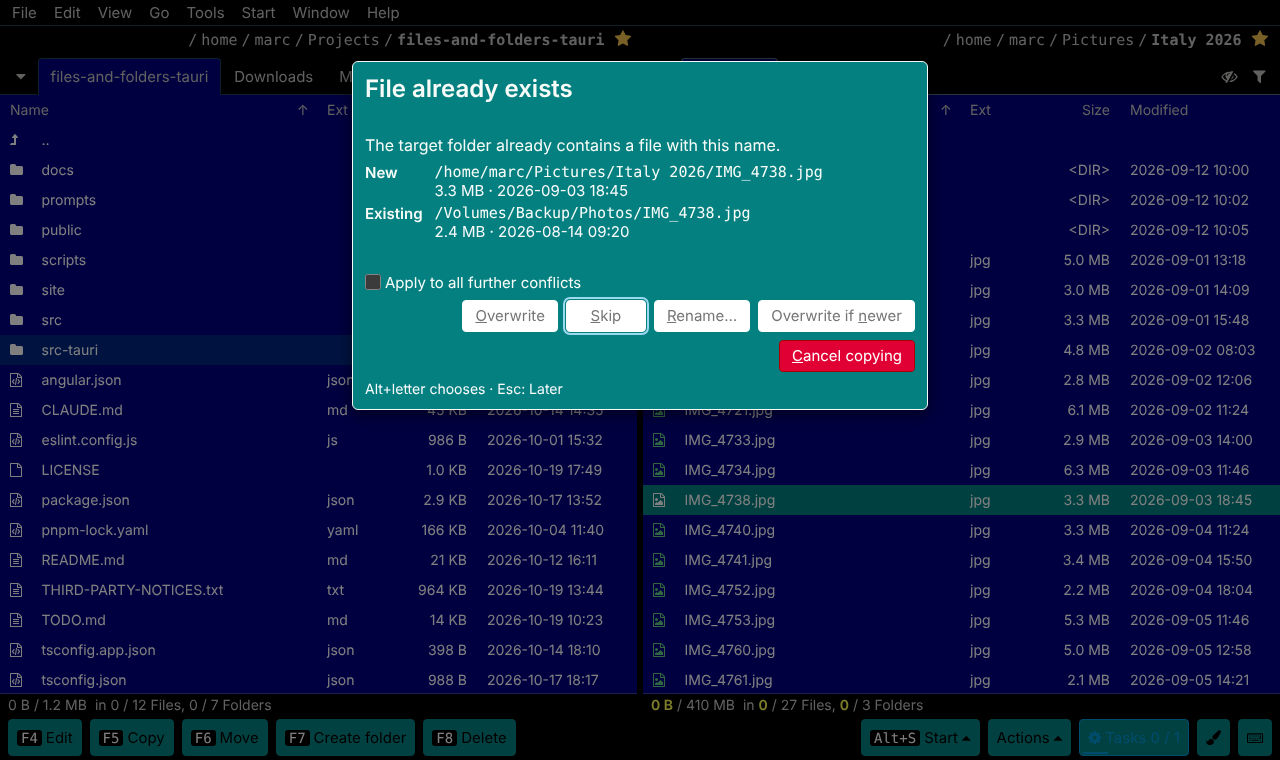Click the Cancel copying button

point(847,356)
